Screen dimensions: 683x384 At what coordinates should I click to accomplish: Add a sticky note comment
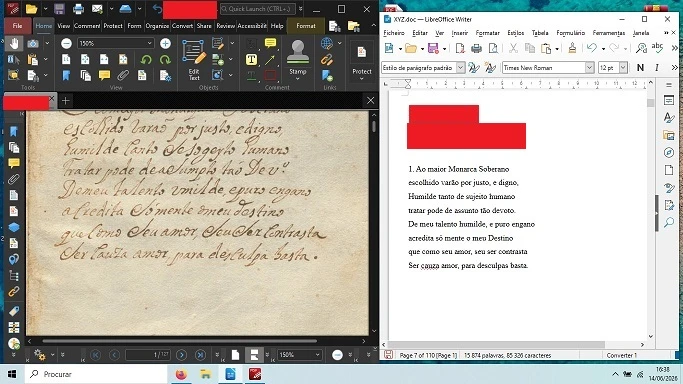coord(270,43)
